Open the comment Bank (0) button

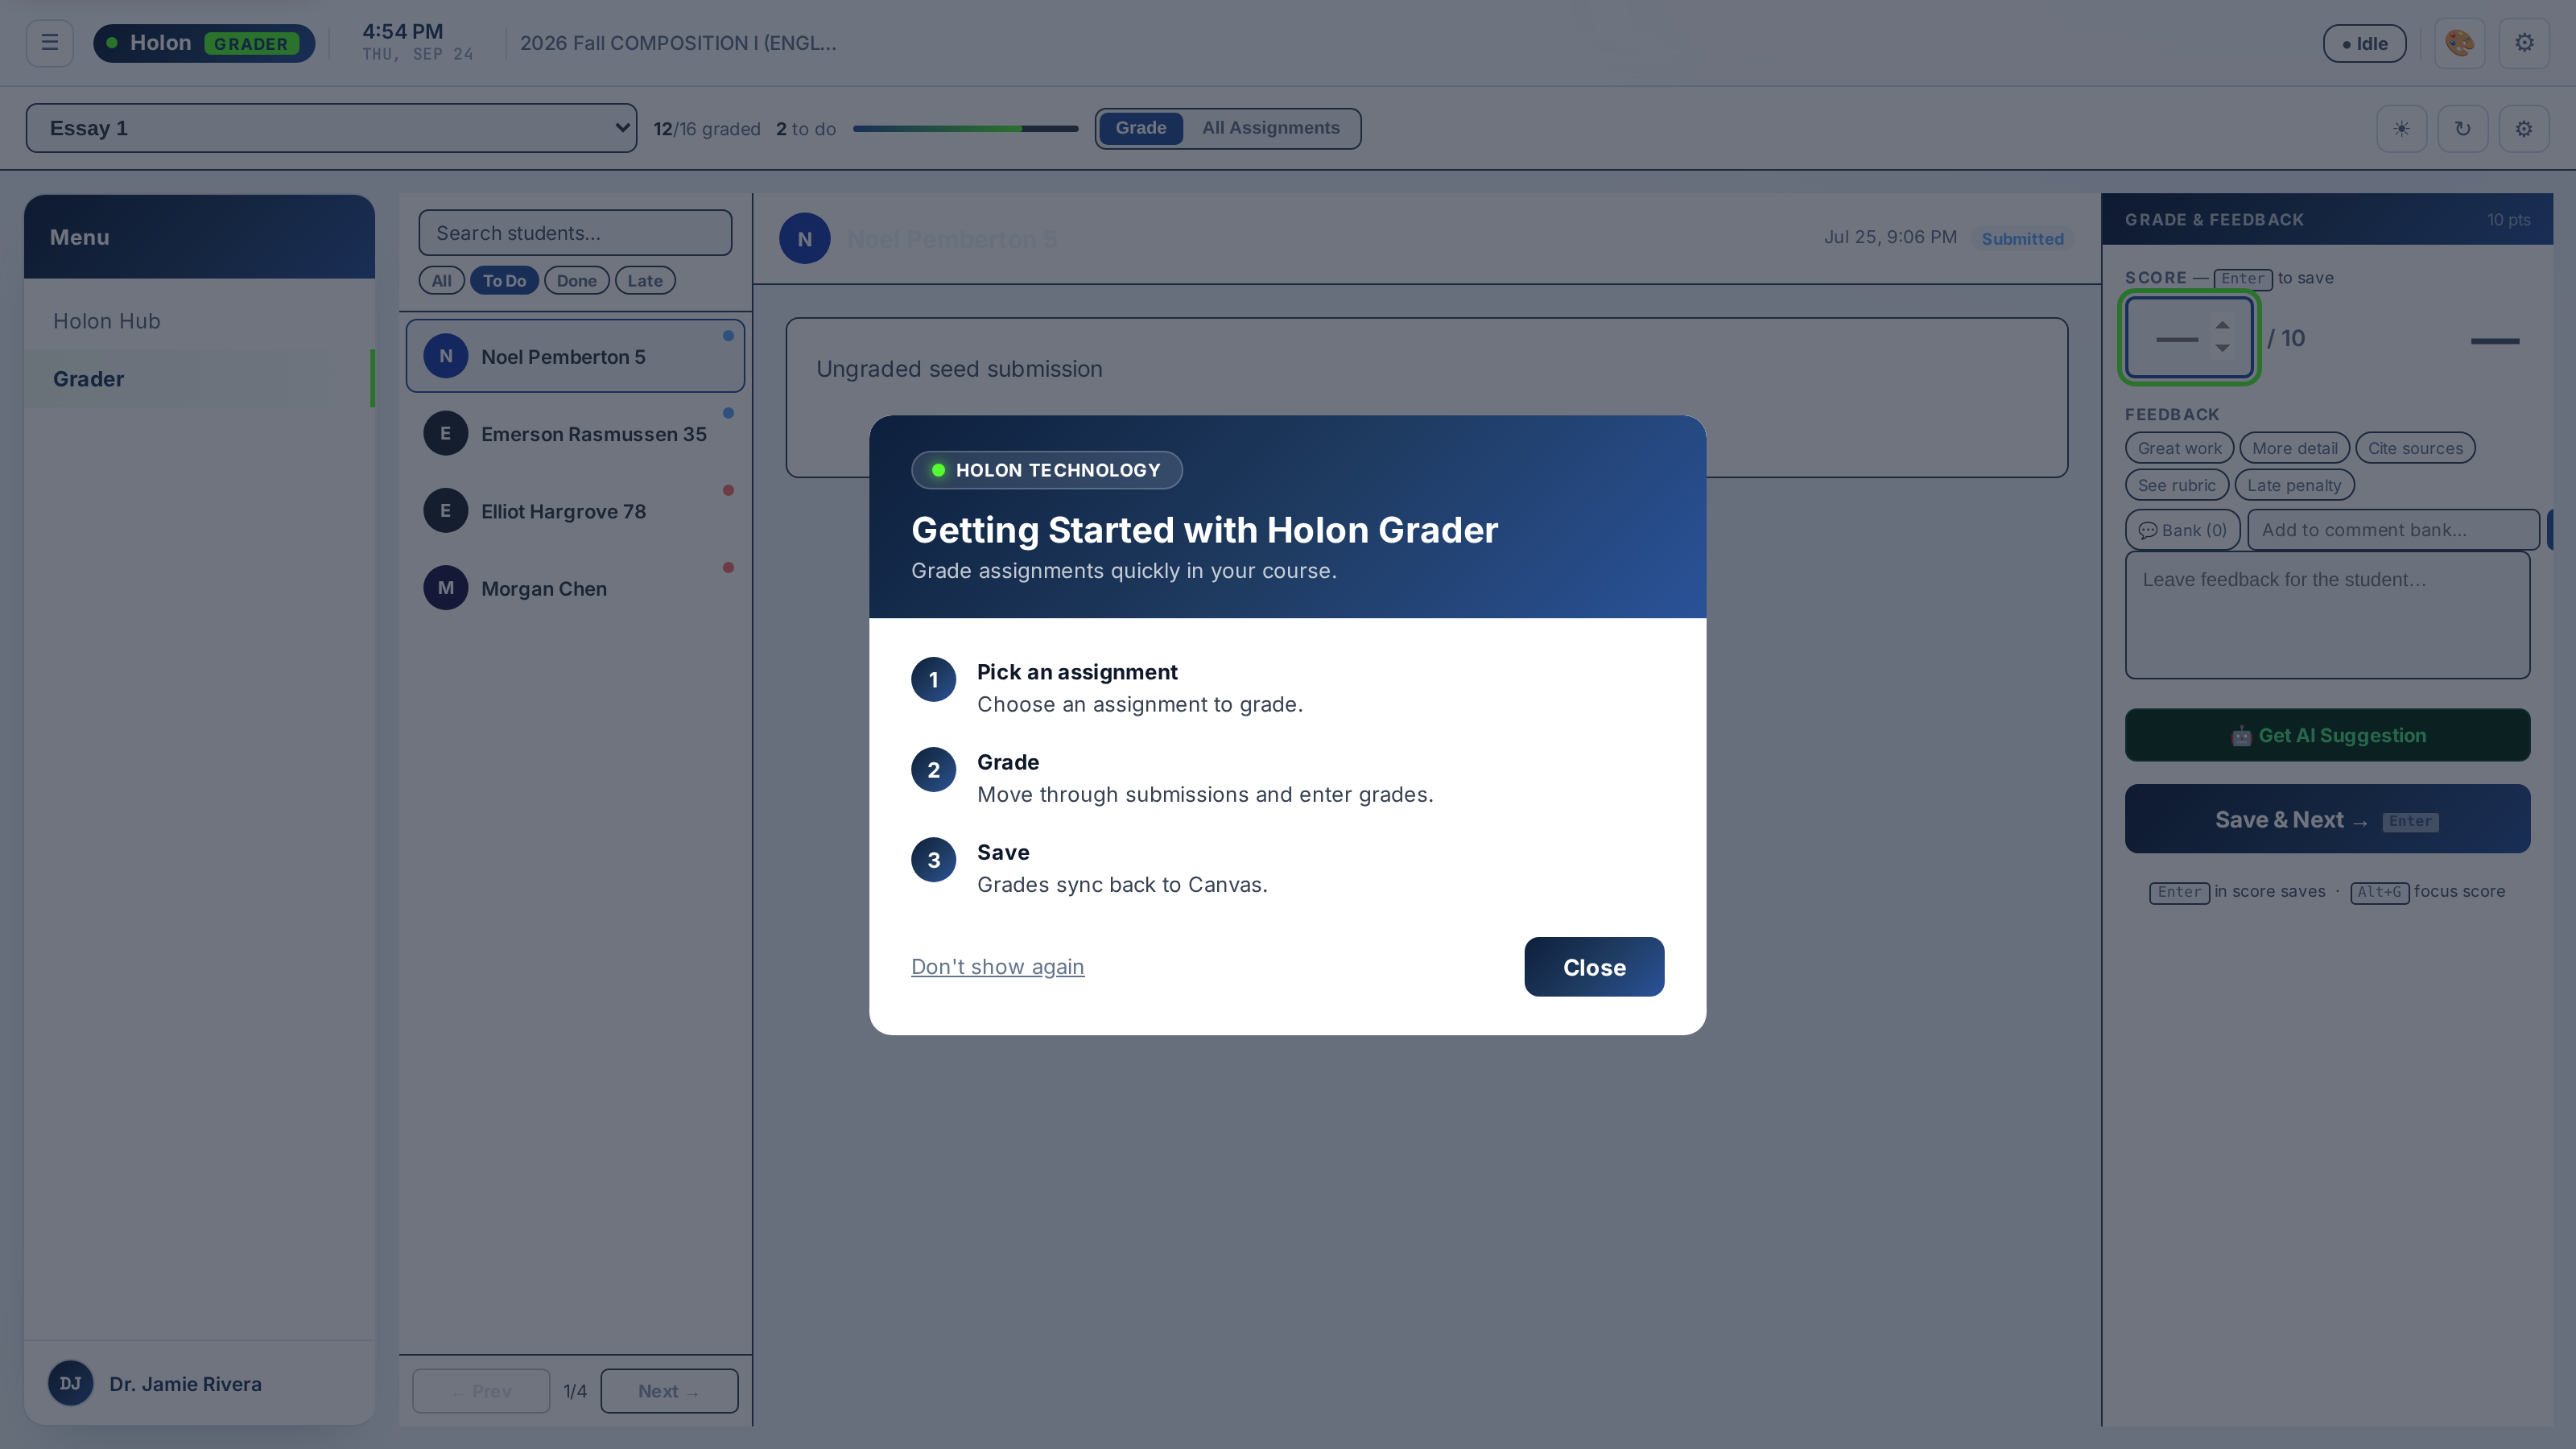tap(2182, 530)
